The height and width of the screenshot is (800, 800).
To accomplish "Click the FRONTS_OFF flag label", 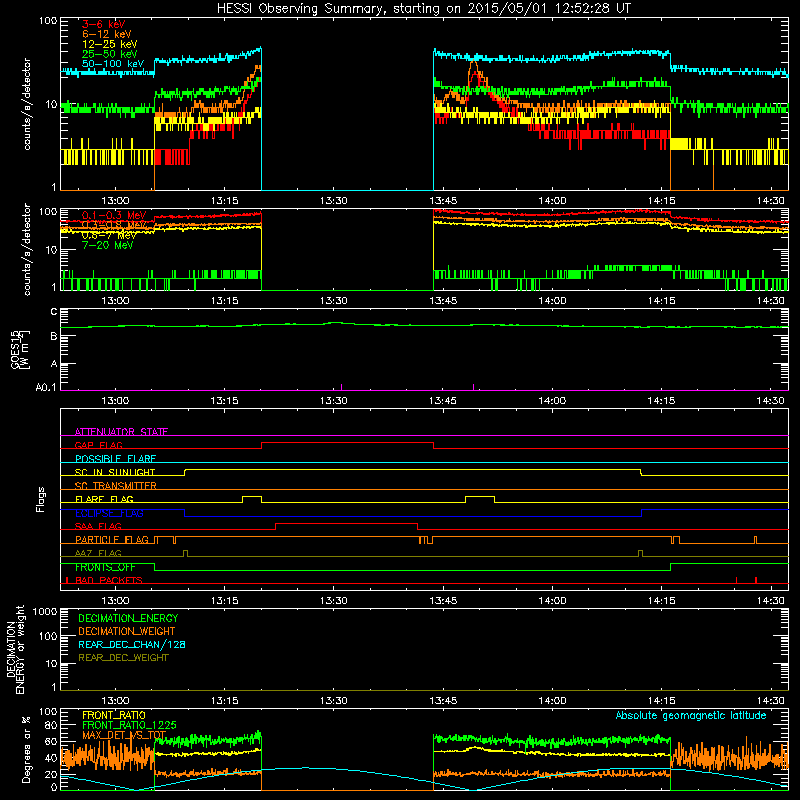I will point(105,567).
